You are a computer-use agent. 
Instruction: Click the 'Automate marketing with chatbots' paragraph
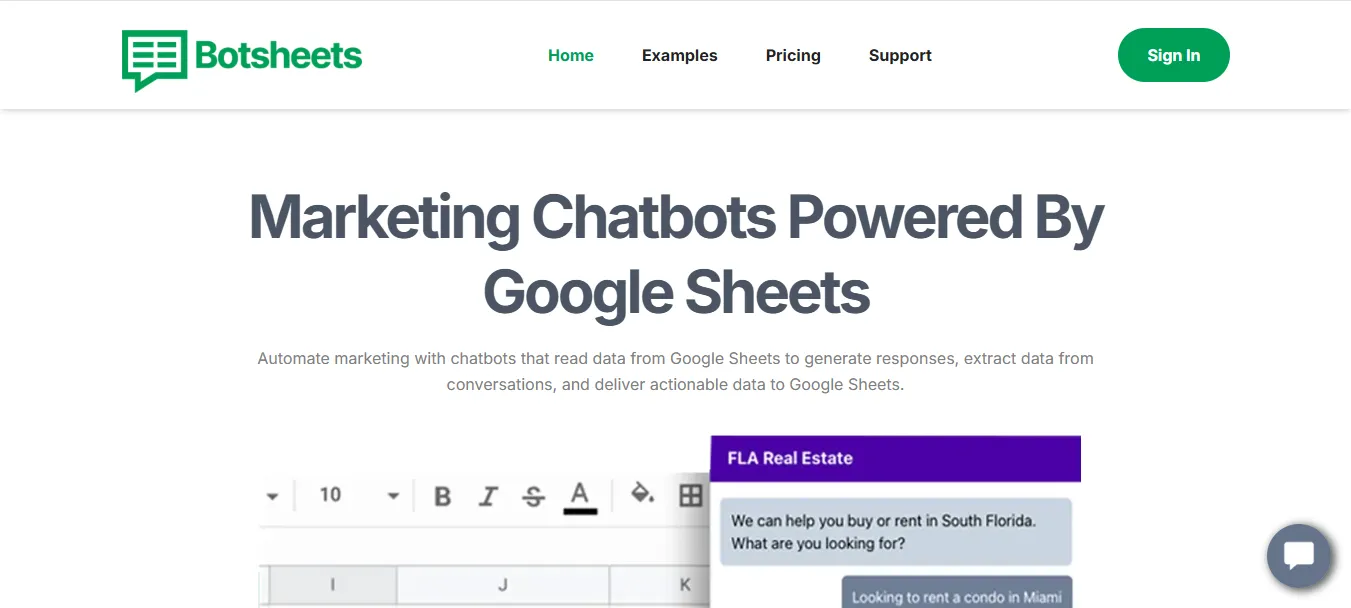point(676,371)
